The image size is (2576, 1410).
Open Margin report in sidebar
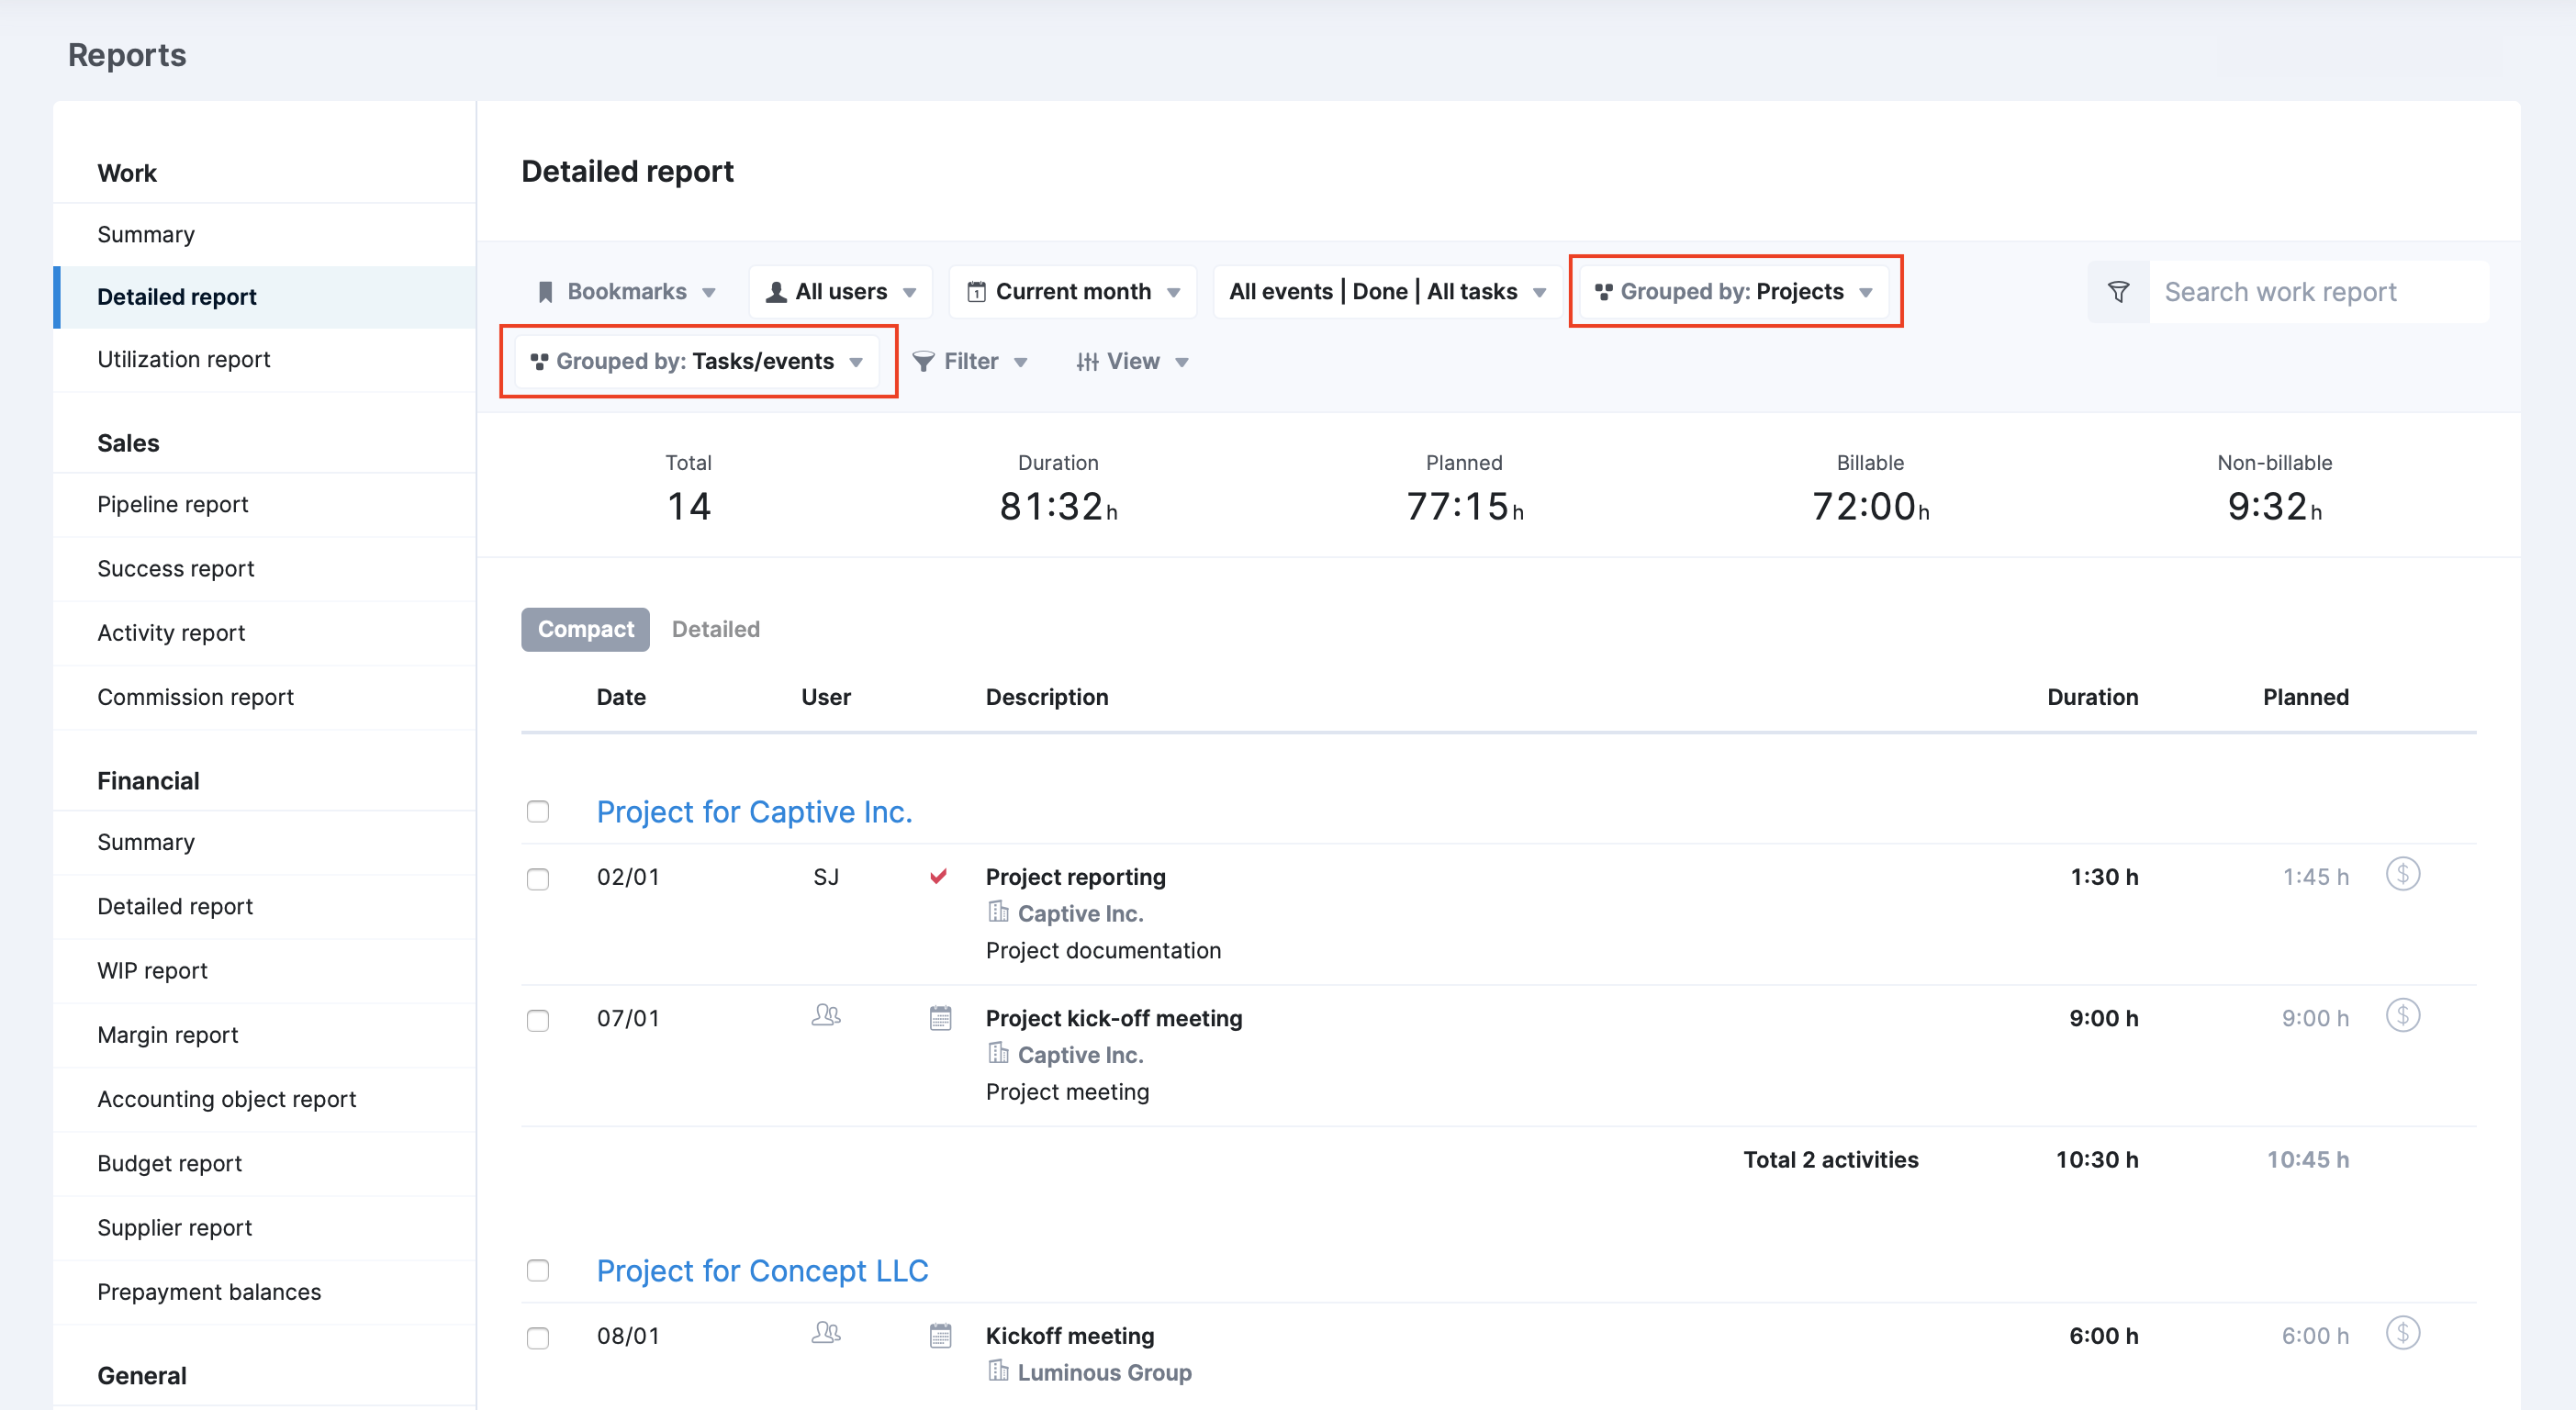coord(265,1035)
